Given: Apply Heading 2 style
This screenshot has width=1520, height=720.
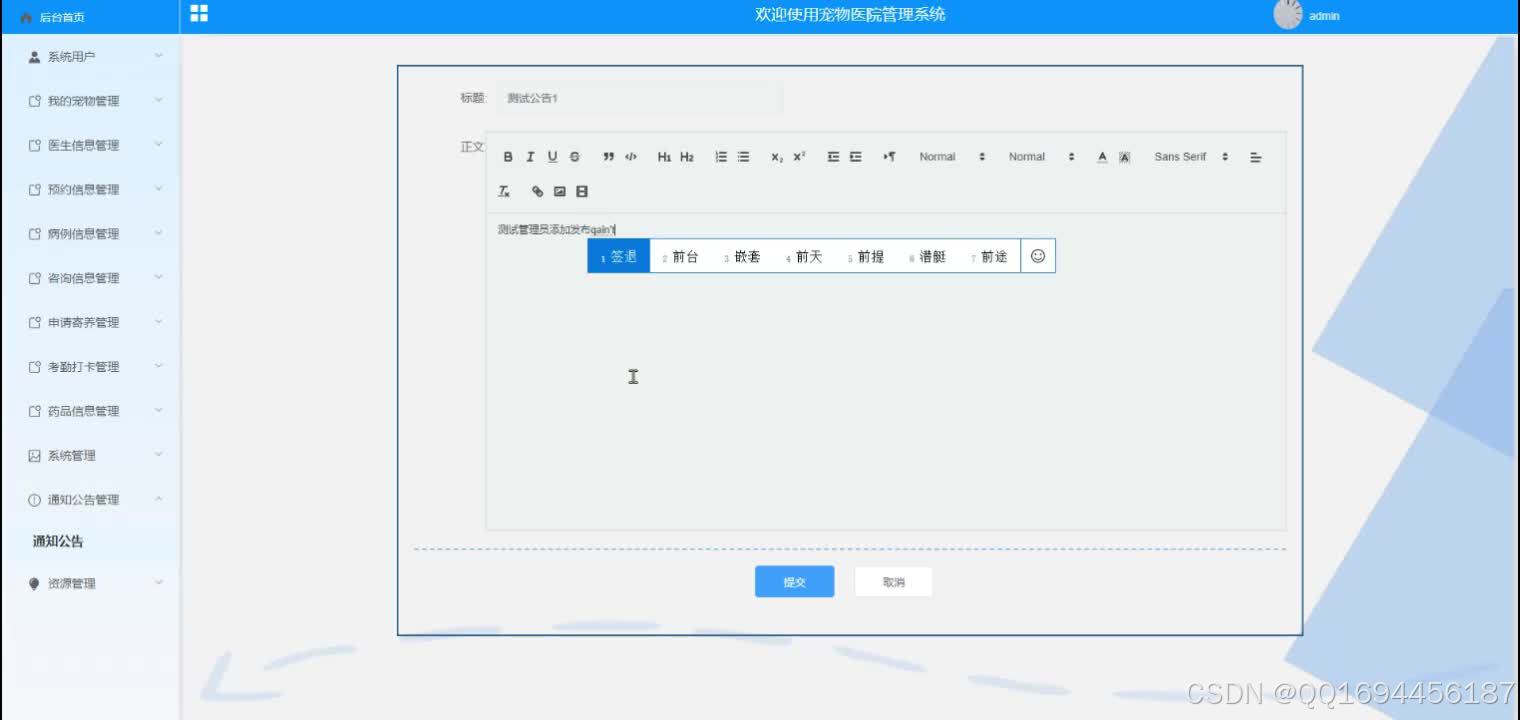Looking at the screenshot, I should pyautogui.click(x=687, y=157).
